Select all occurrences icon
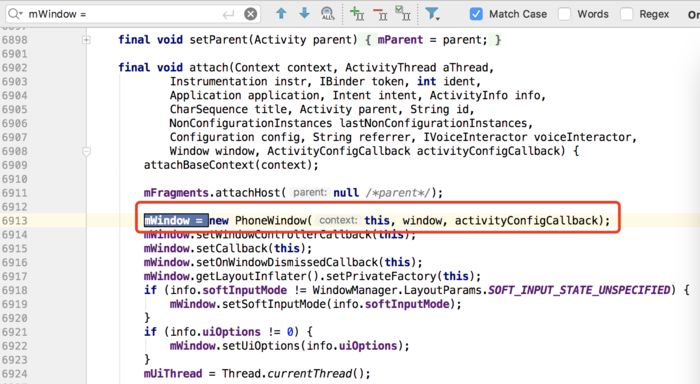Image resolution: width=700 pixels, height=384 pixels. (403, 14)
